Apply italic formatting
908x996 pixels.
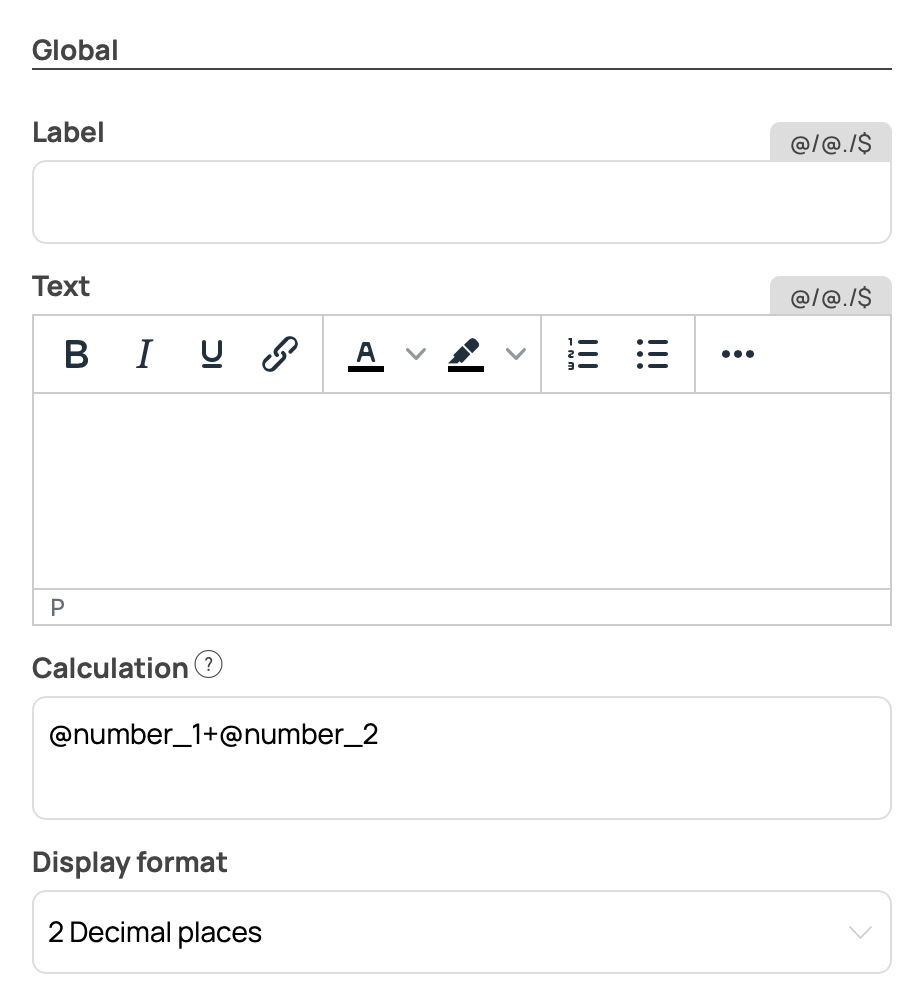pos(144,354)
